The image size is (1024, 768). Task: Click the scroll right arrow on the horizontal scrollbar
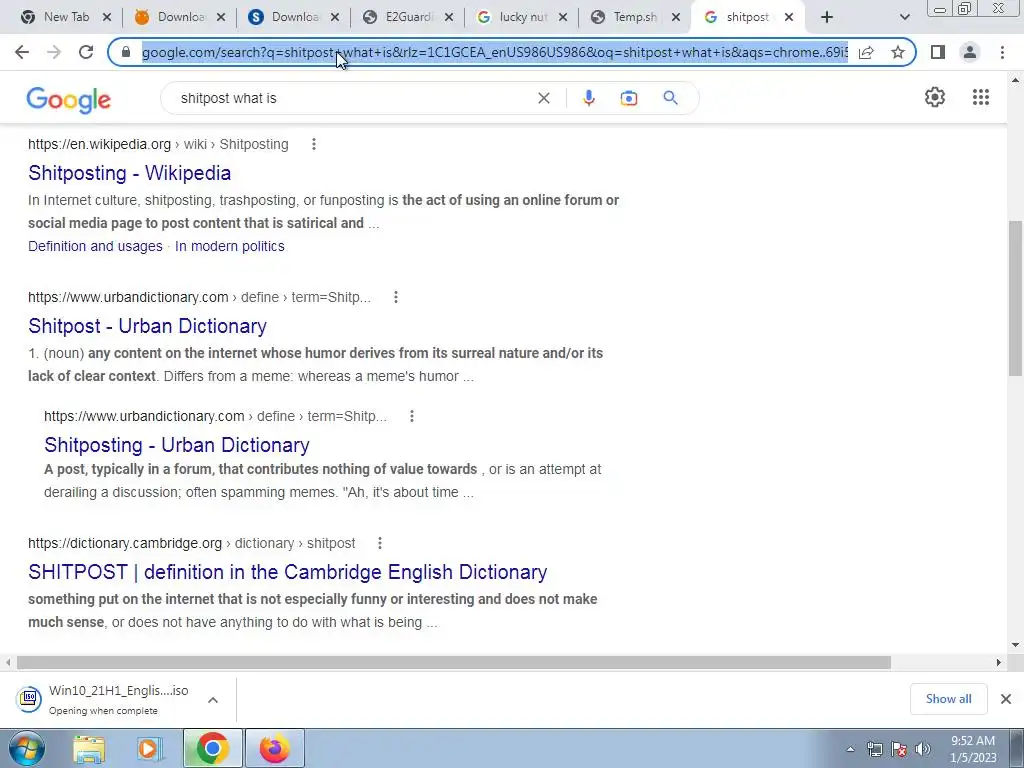pyautogui.click(x=998, y=662)
